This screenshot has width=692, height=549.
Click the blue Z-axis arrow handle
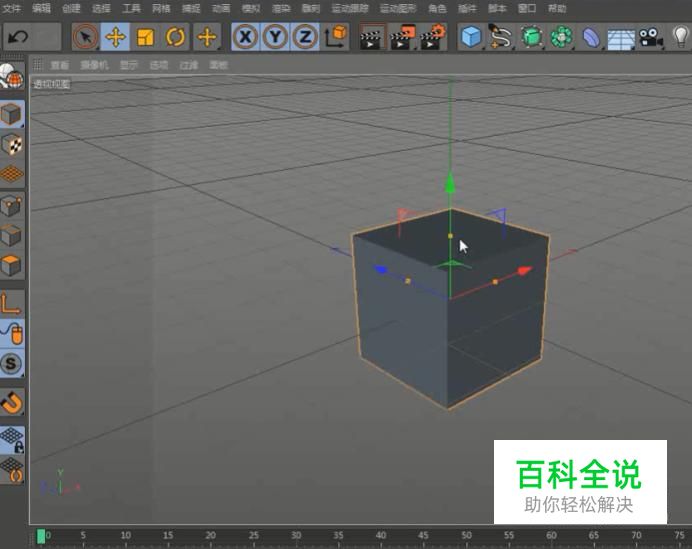tap(380, 269)
